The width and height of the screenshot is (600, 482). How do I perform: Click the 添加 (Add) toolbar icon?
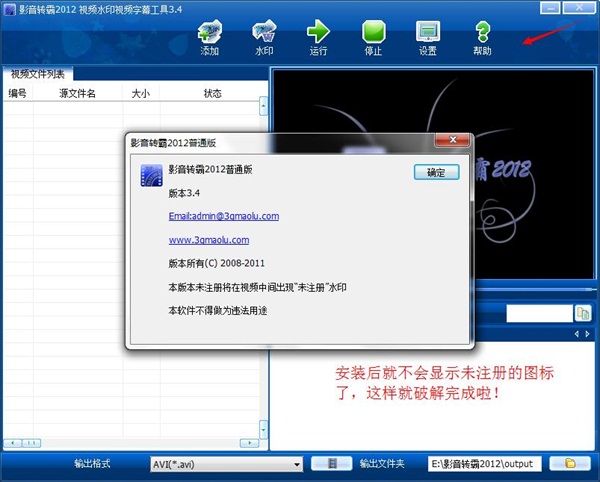click(209, 36)
